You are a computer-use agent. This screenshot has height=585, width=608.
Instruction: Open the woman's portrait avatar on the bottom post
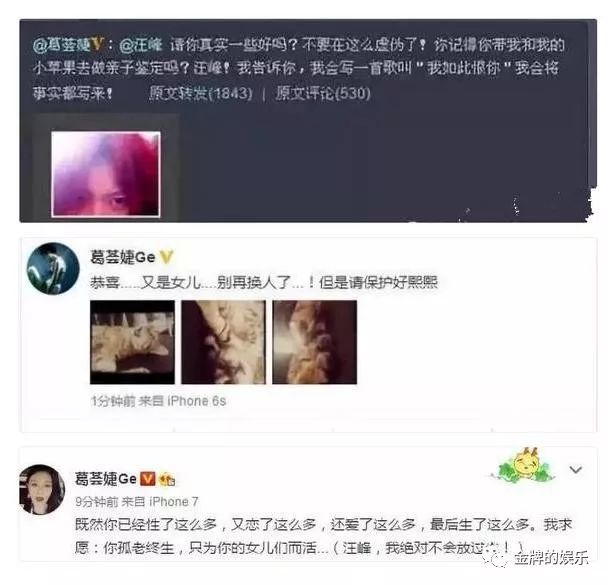point(41,489)
